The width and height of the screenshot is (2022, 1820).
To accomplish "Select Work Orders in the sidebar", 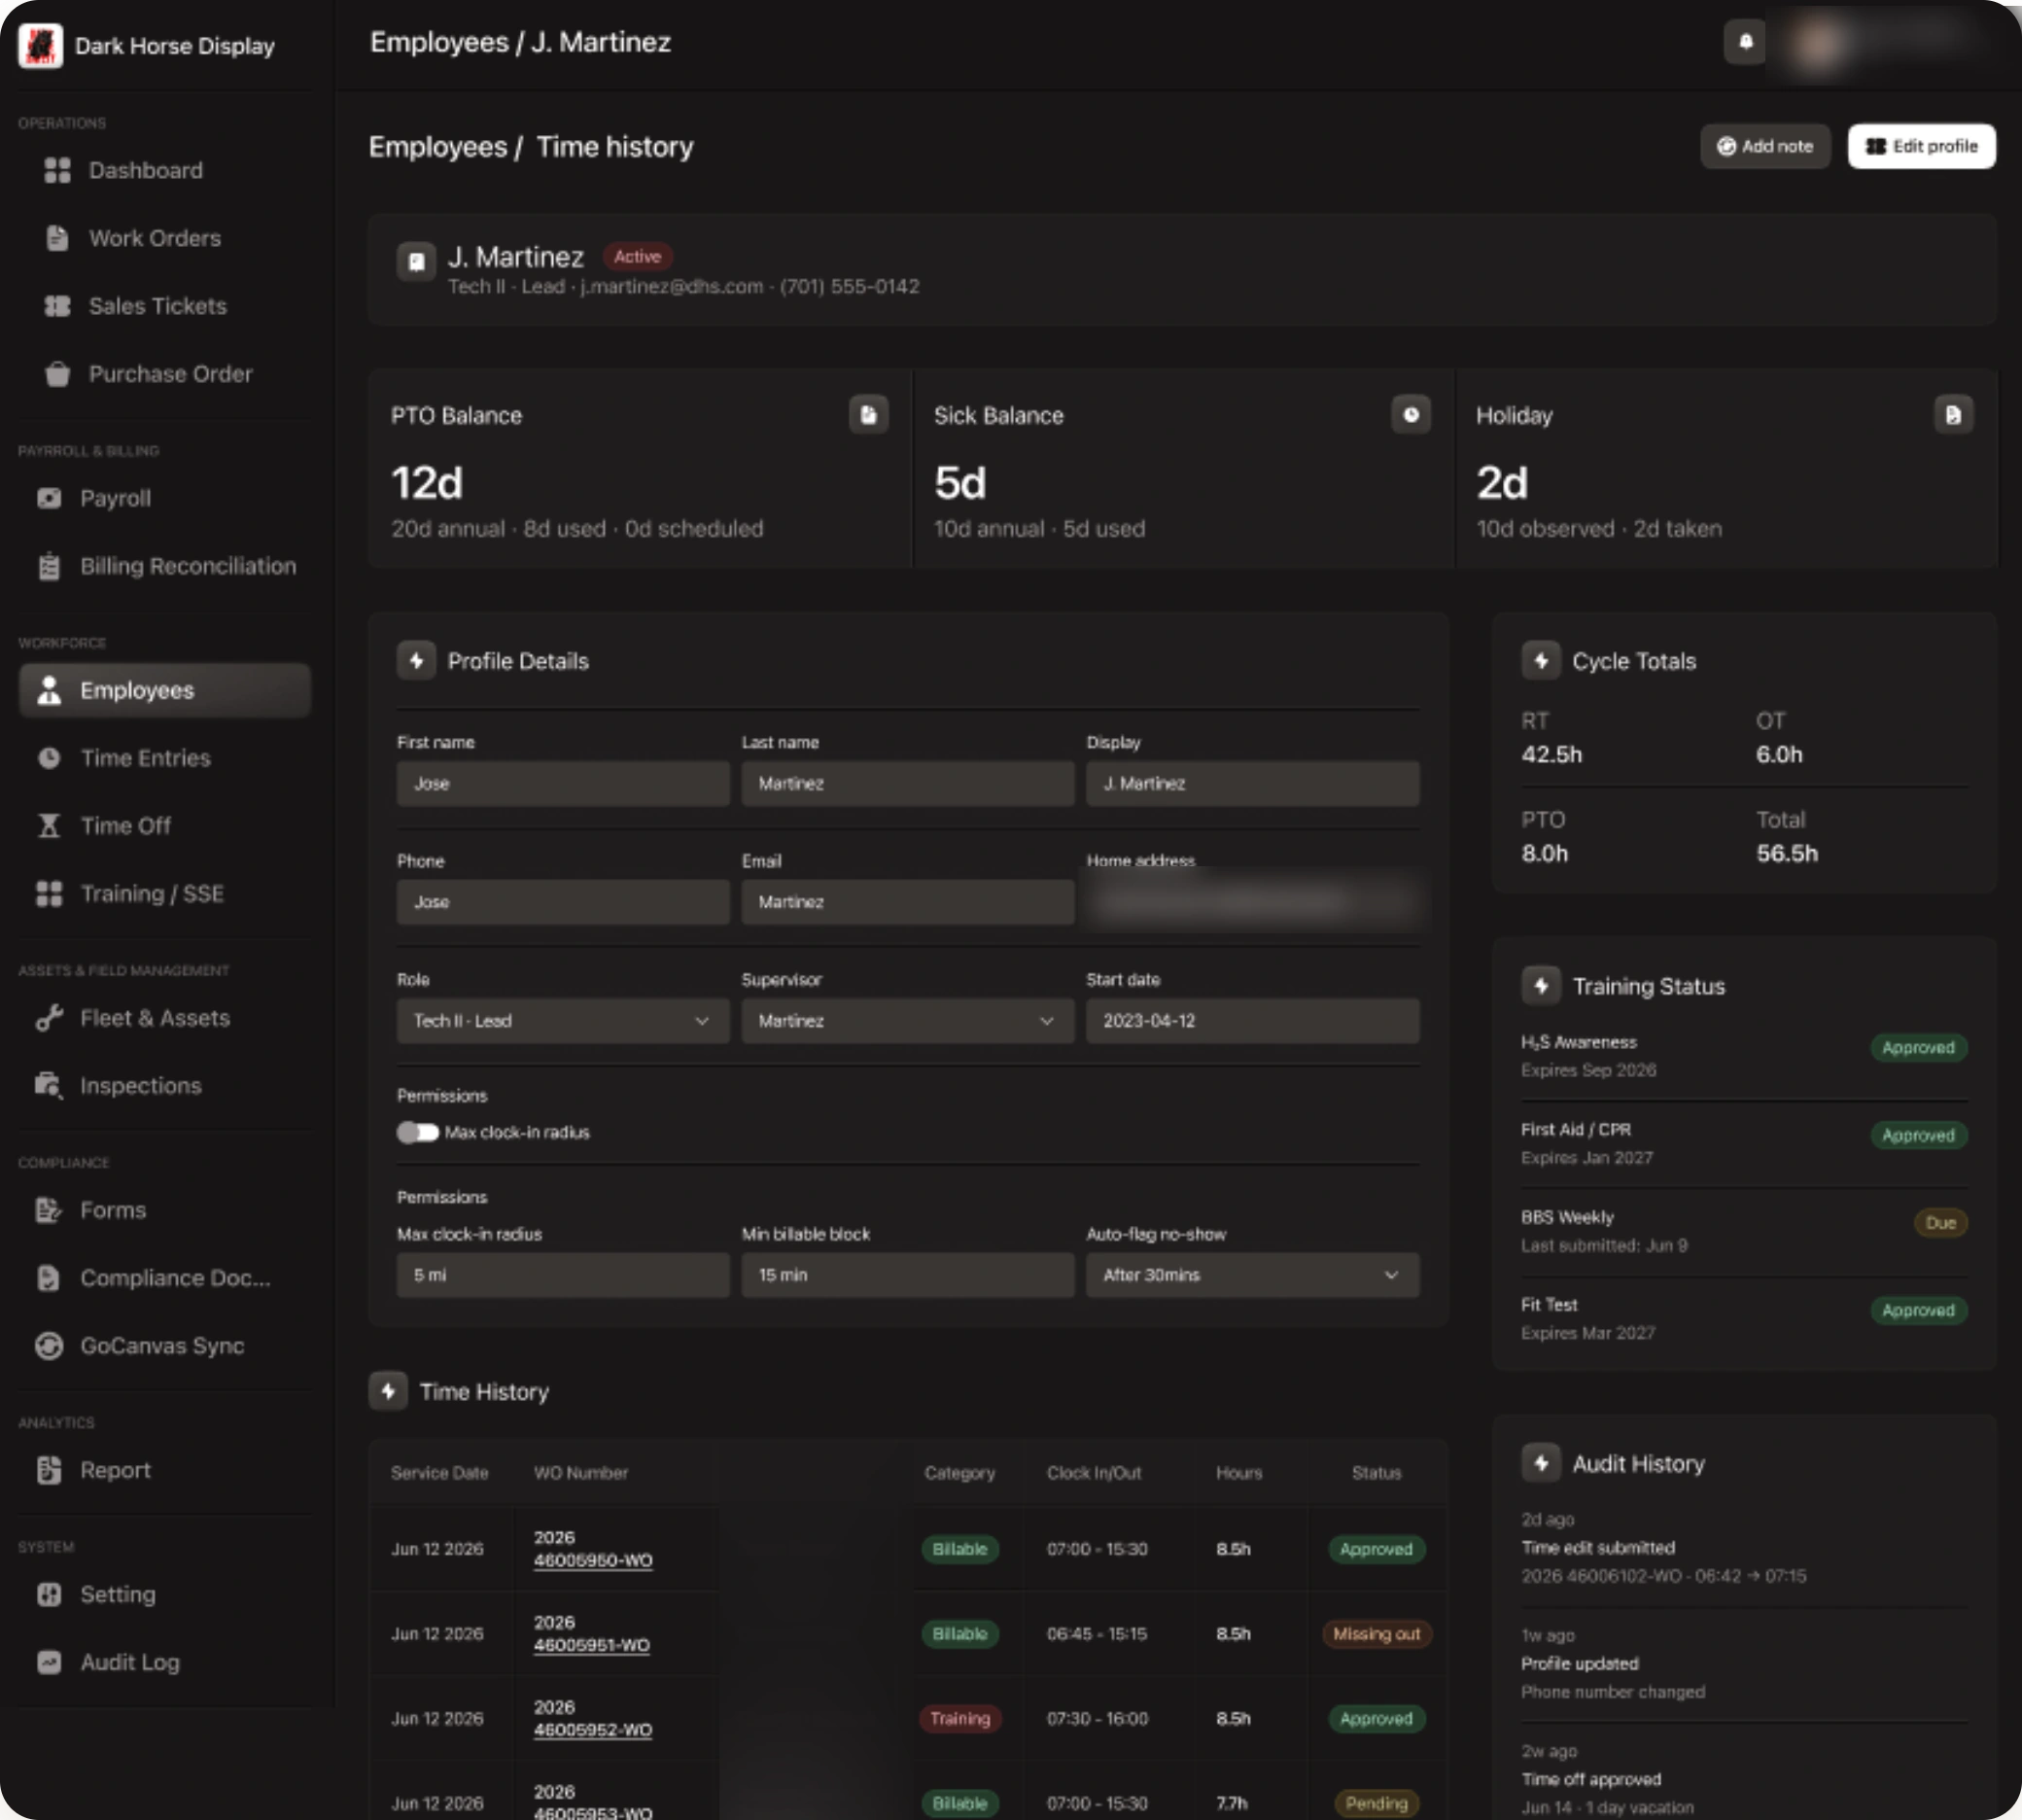I will pos(165,238).
